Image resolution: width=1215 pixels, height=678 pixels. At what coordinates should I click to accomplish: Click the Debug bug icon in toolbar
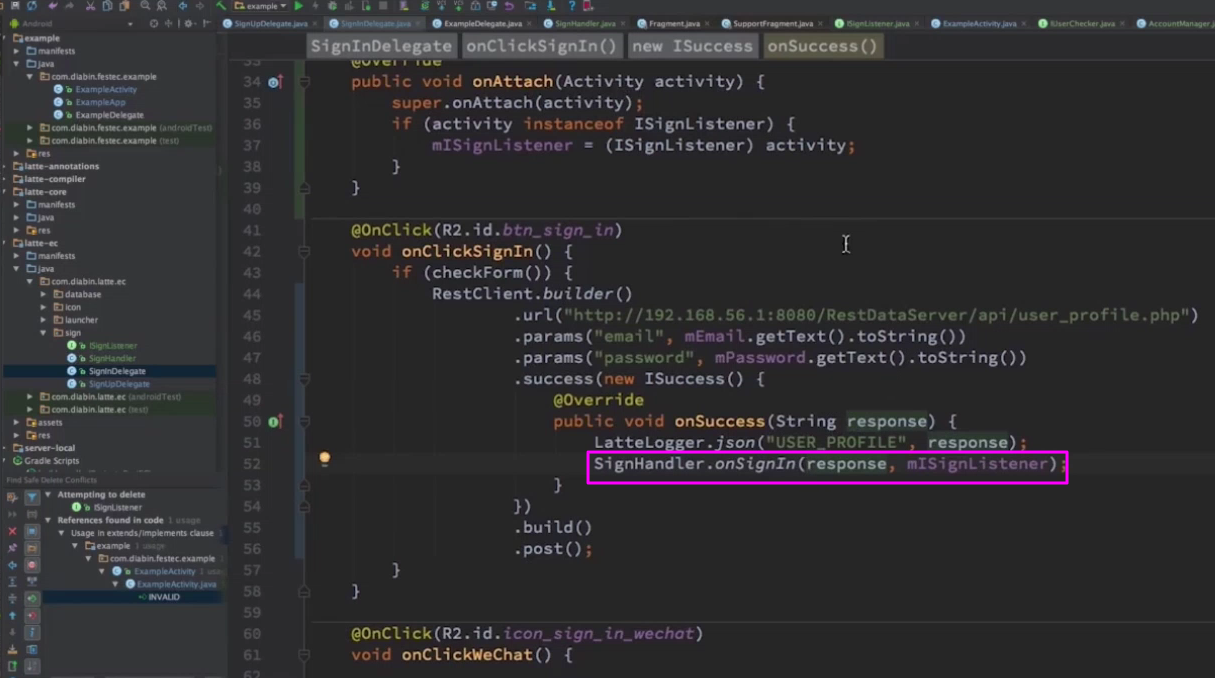[x=331, y=6]
